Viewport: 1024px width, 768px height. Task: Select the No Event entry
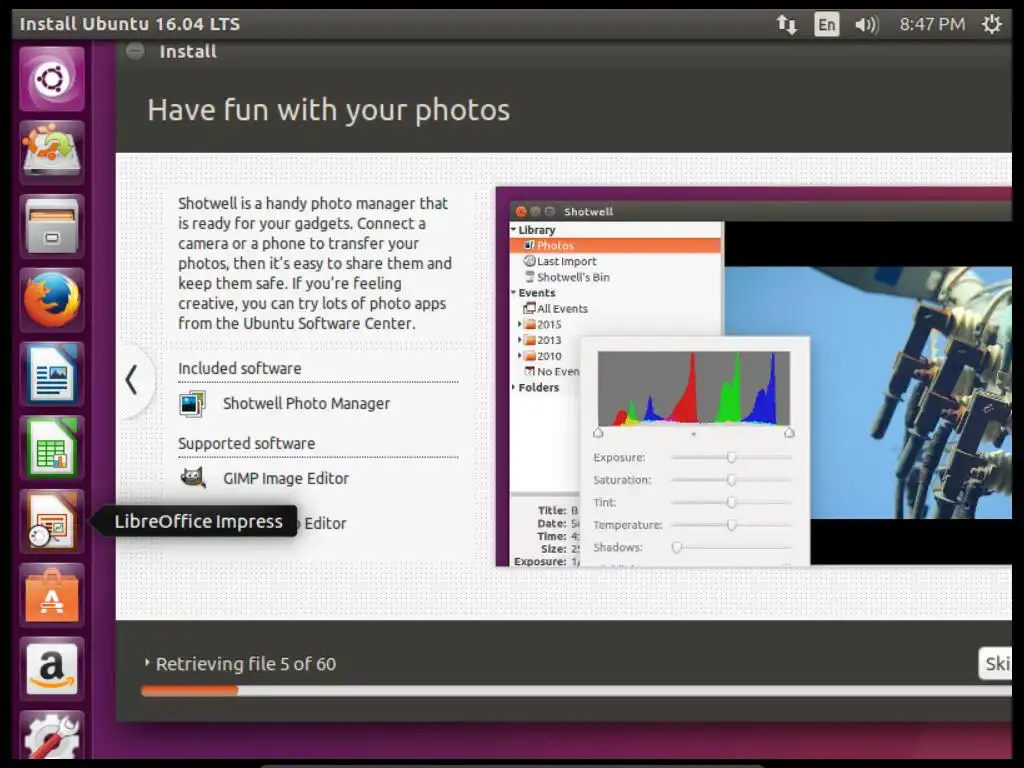point(552,371)
